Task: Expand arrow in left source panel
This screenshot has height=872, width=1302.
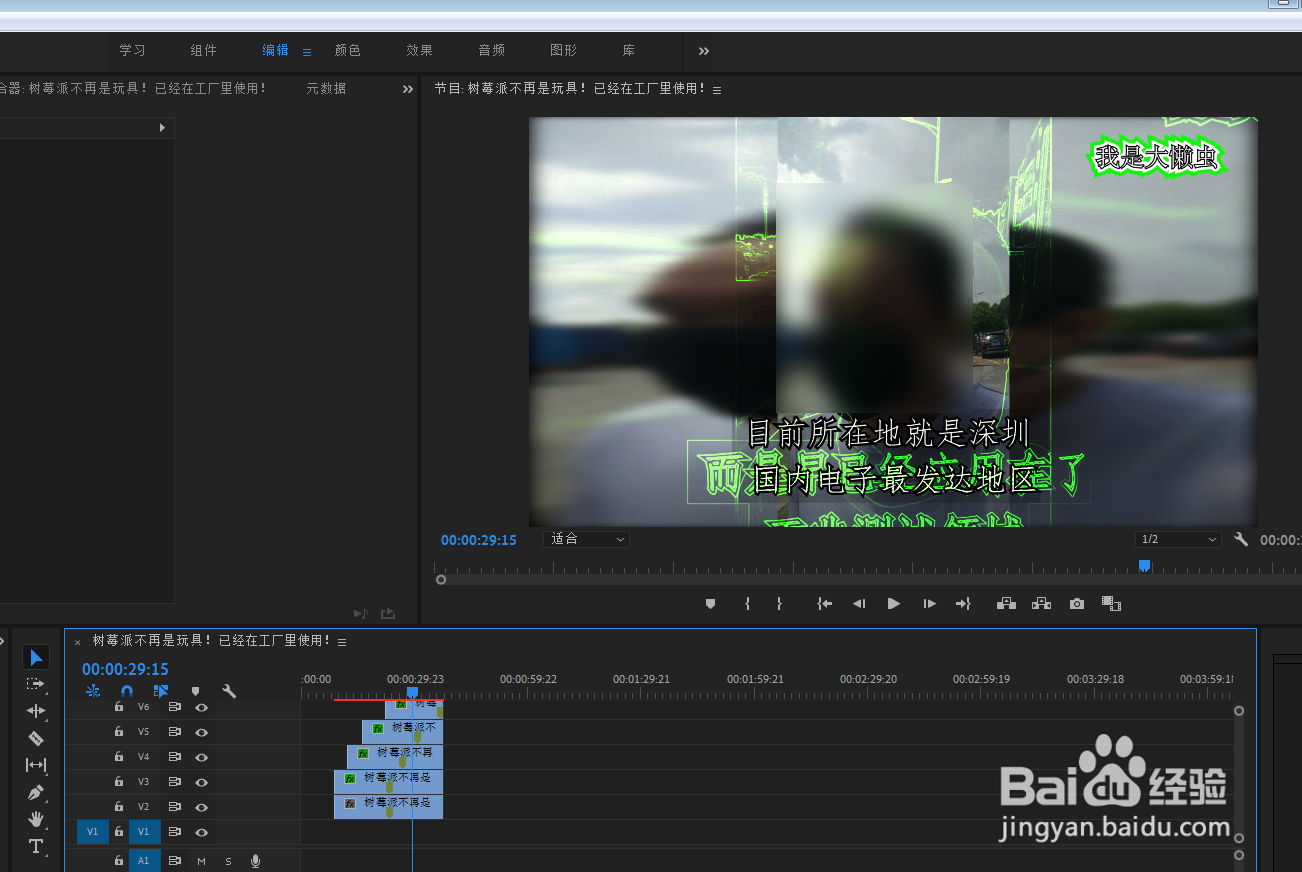Action: pos(162,128)
